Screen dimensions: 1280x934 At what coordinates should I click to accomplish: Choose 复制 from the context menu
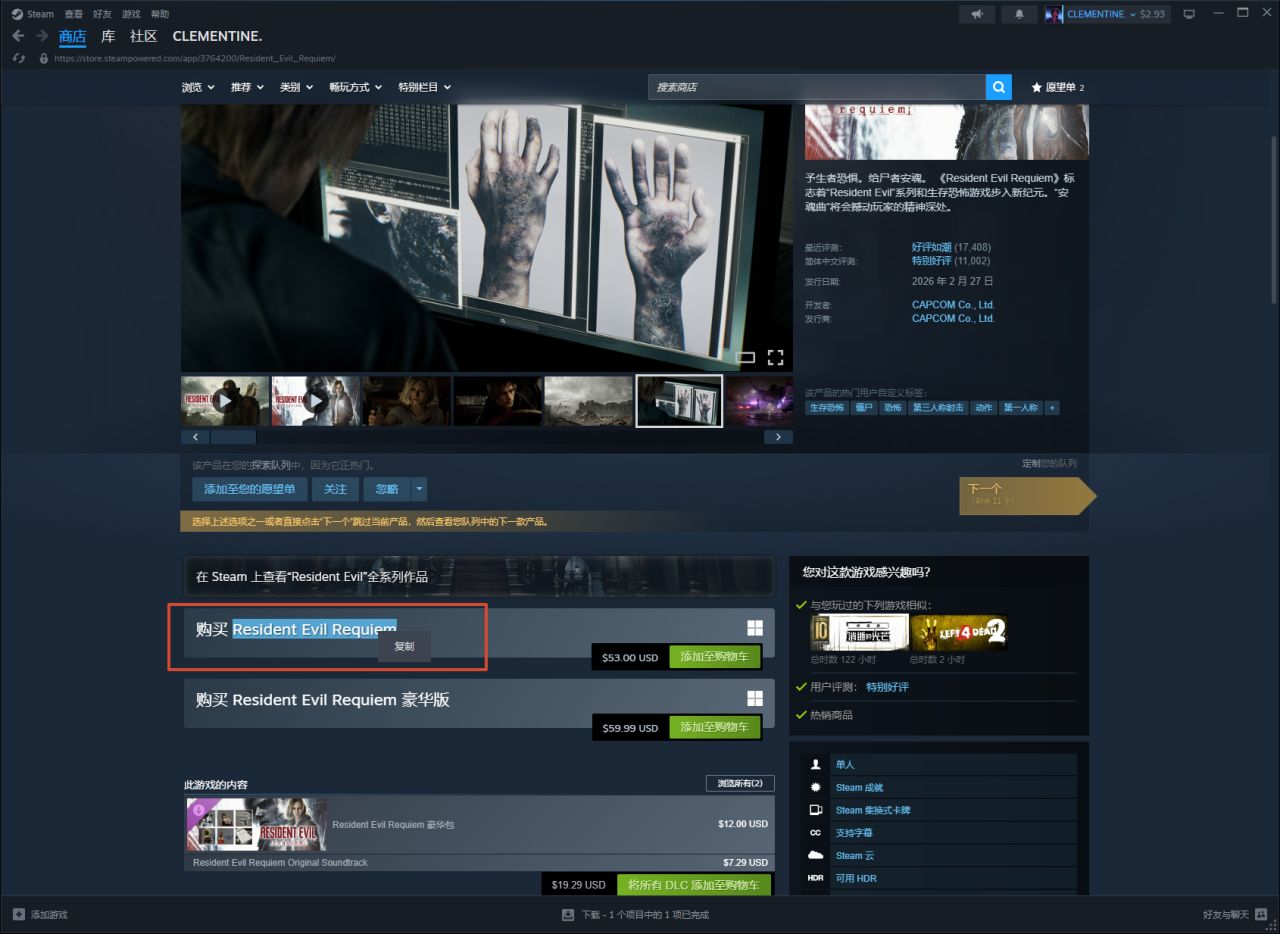tap(404, 646)
